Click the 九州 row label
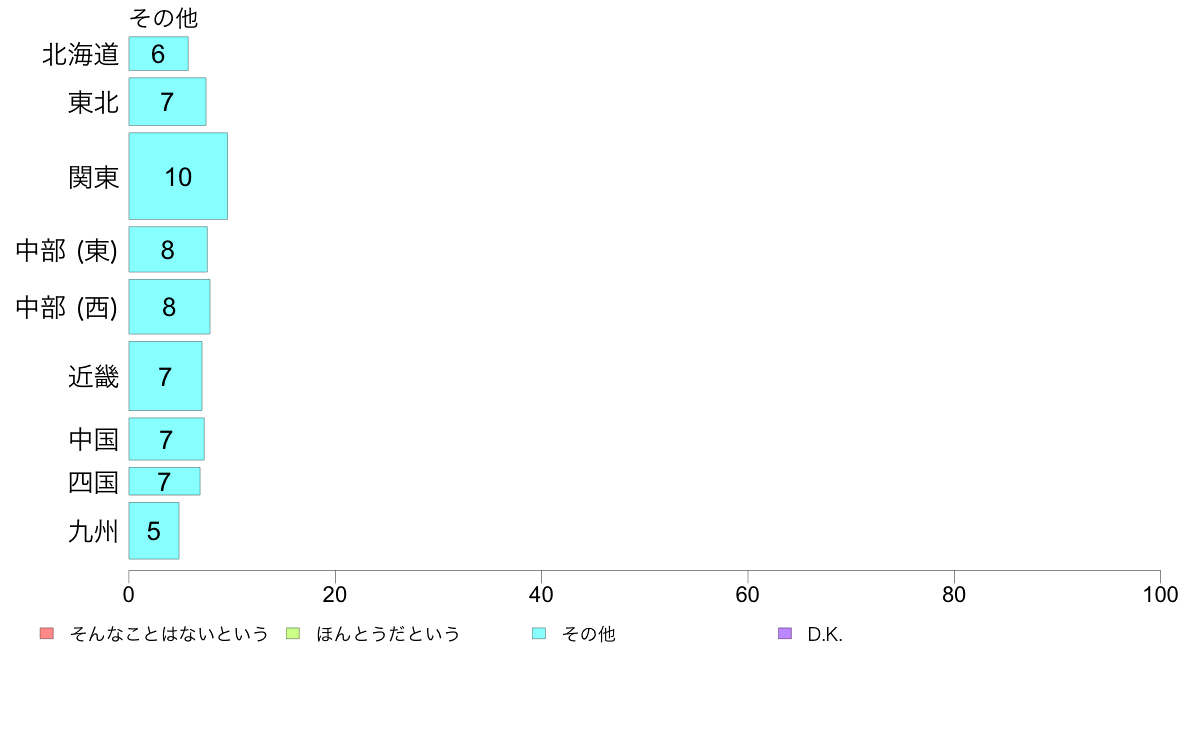This screenshot has height=736, width=1188. (93, 531)
